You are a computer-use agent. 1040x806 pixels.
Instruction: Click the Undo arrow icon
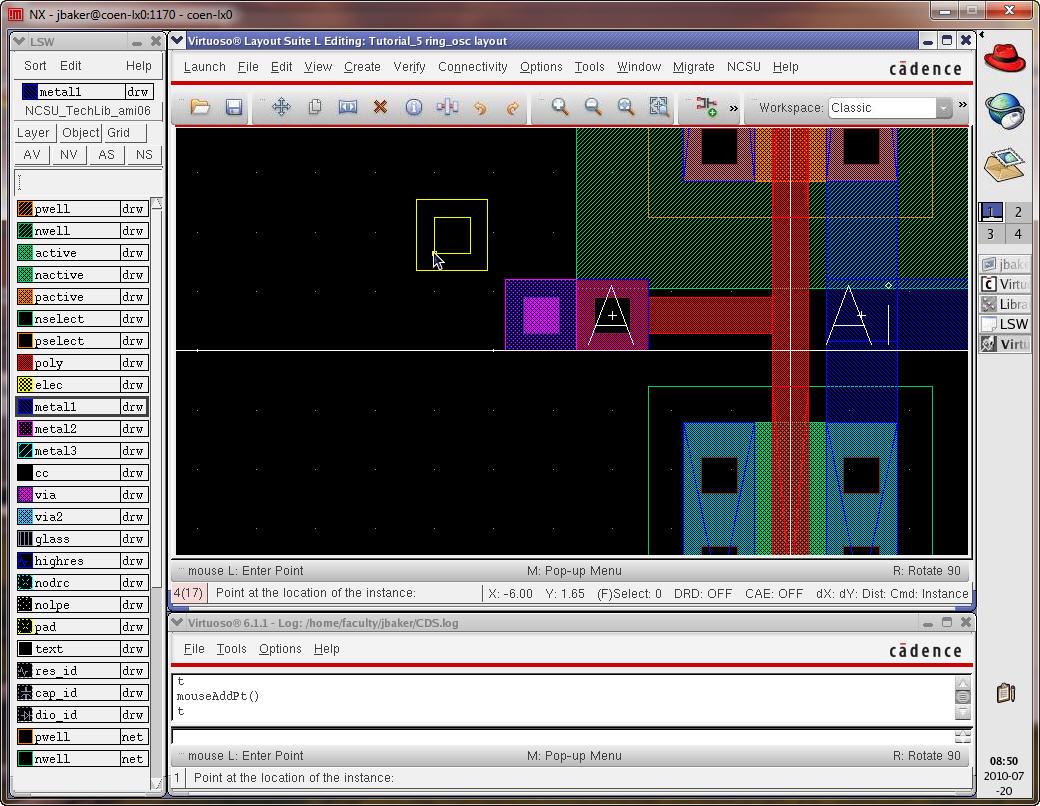click(x=480, y=107)
